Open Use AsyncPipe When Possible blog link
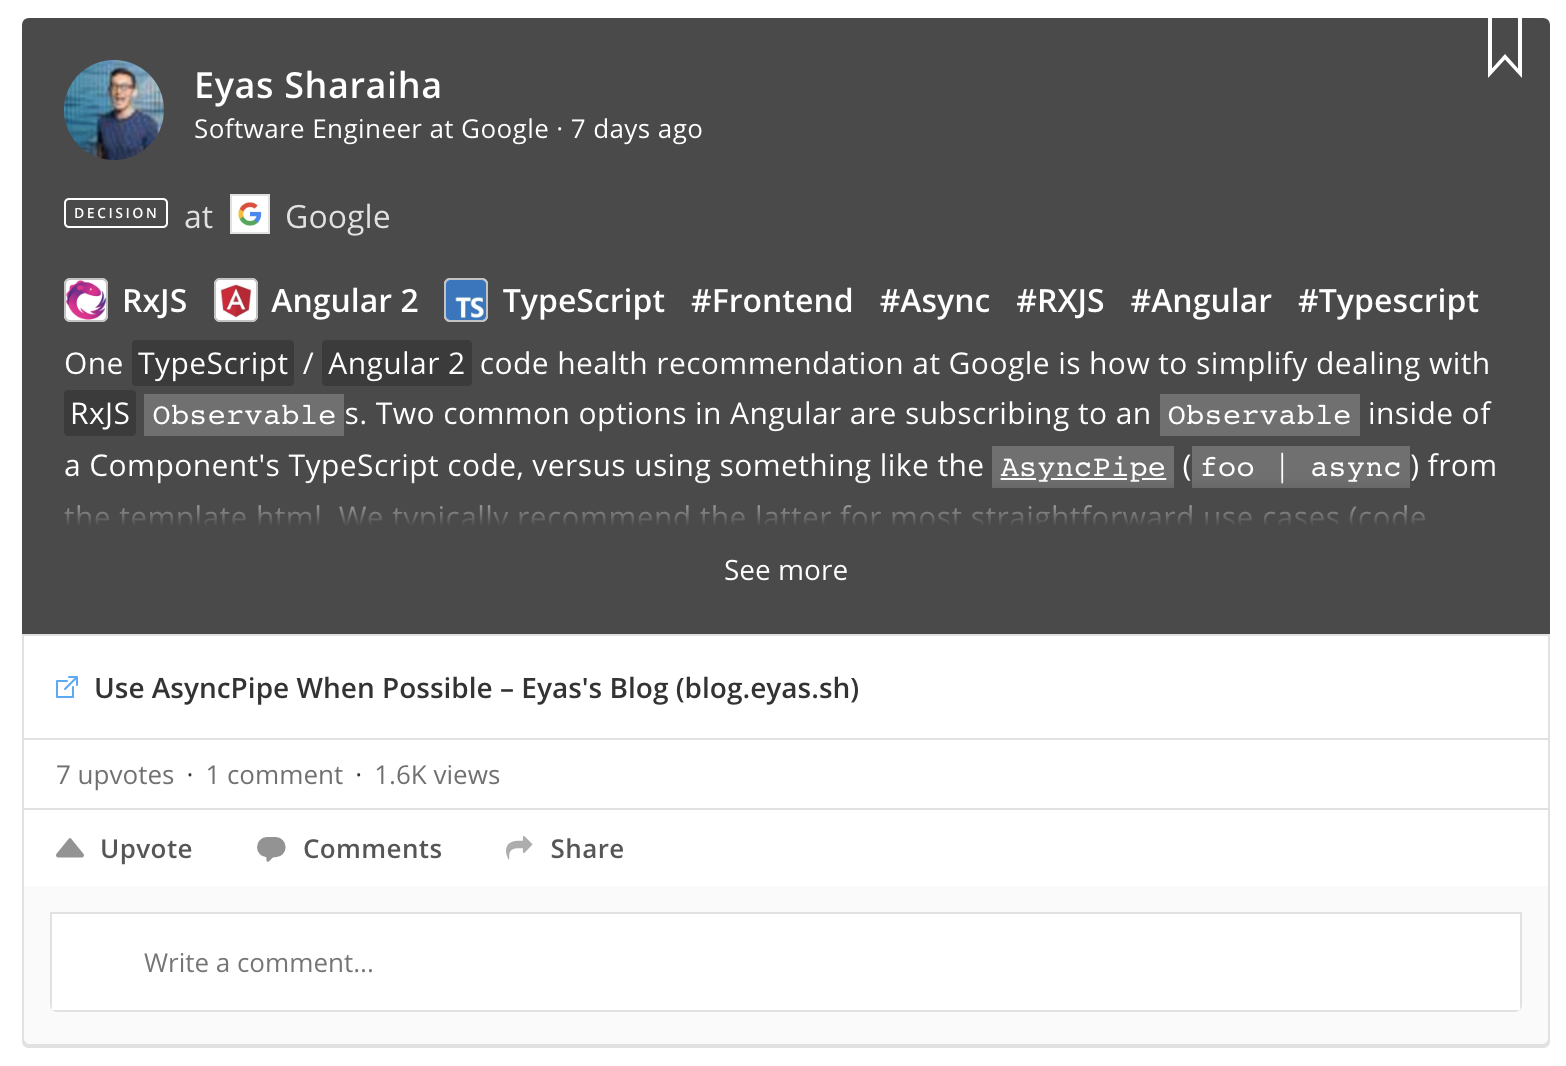This screenshot has height=1066, width=1566. coord(477,688)
